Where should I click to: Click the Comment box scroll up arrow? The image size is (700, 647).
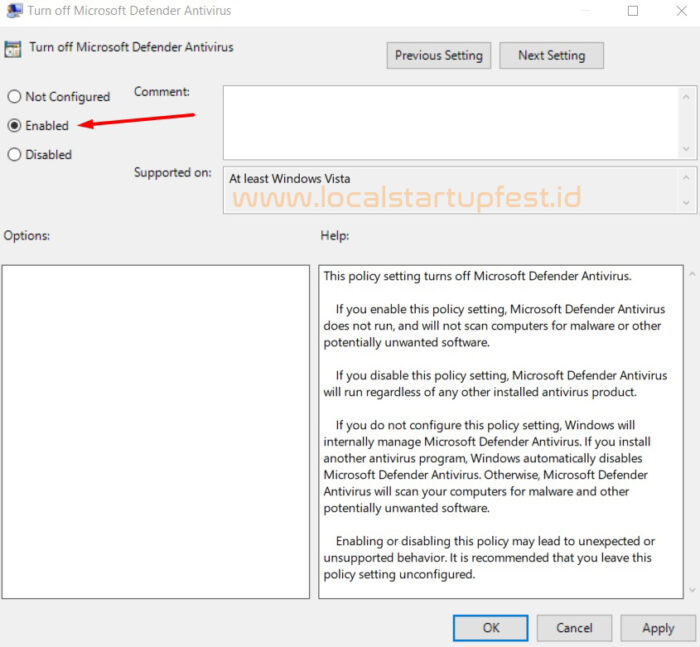(686, 96)
